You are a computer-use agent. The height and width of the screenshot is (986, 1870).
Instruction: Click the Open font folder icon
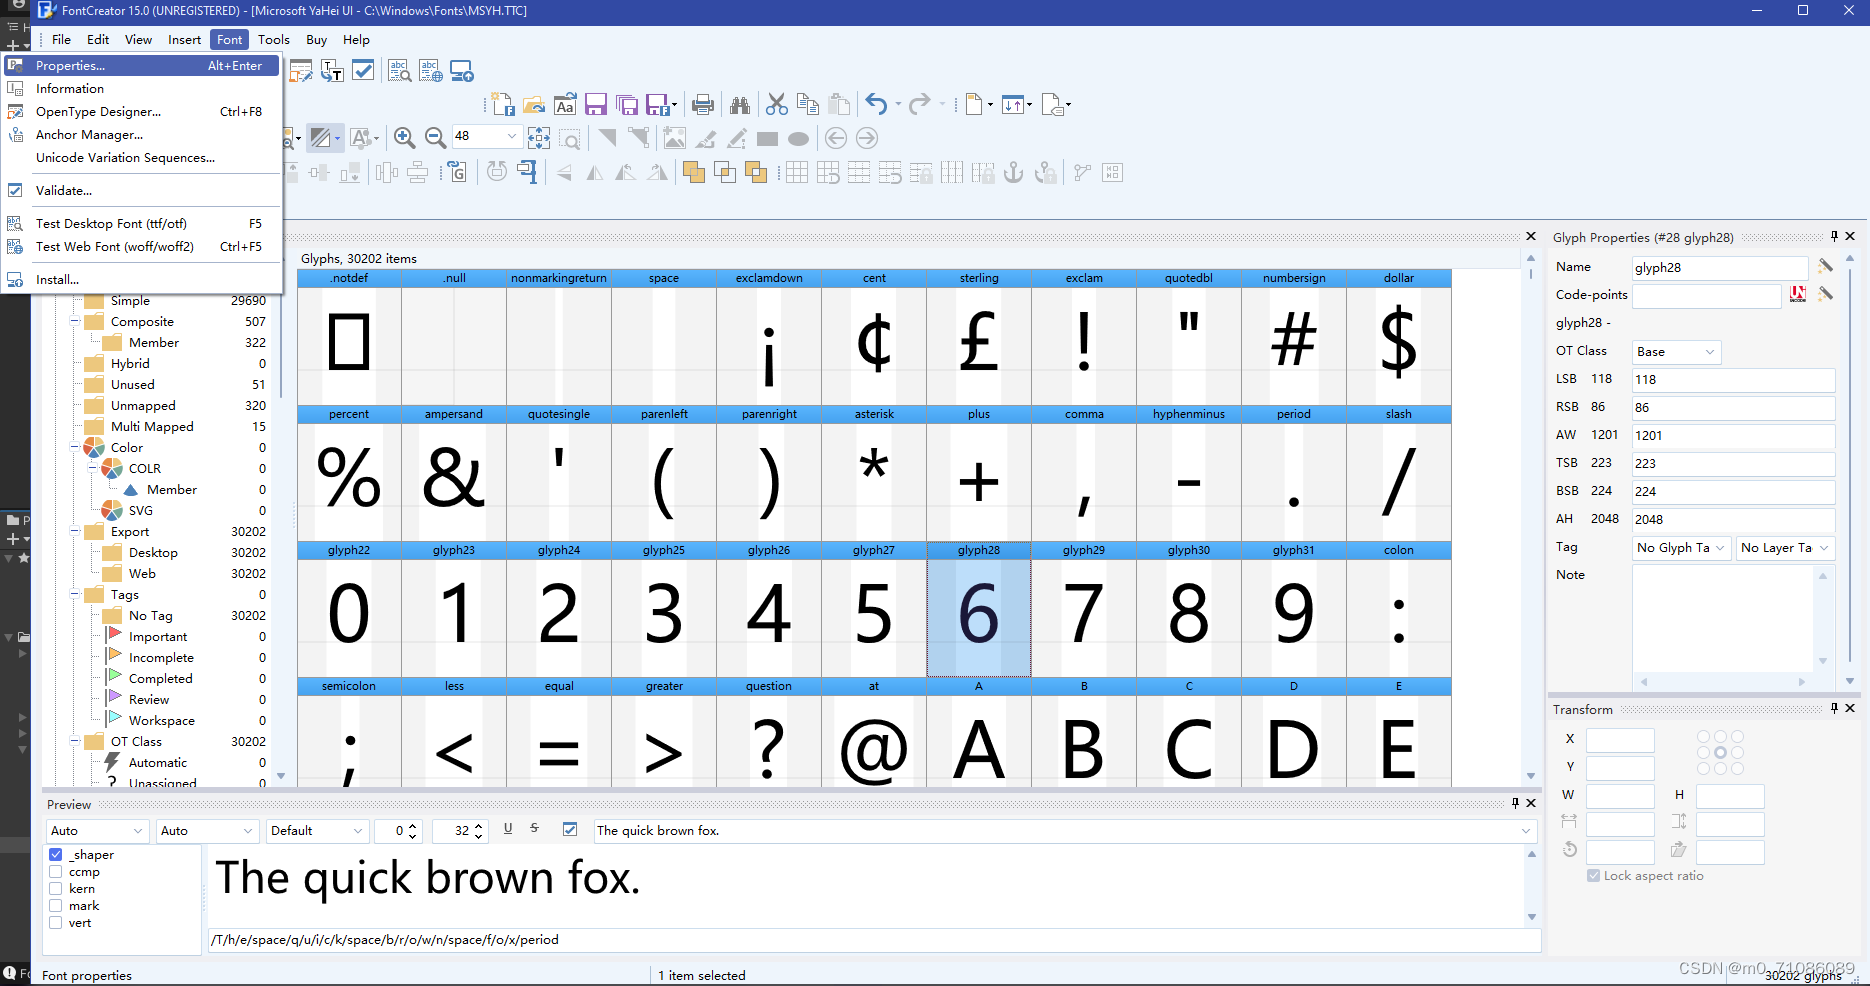[534, 105]
